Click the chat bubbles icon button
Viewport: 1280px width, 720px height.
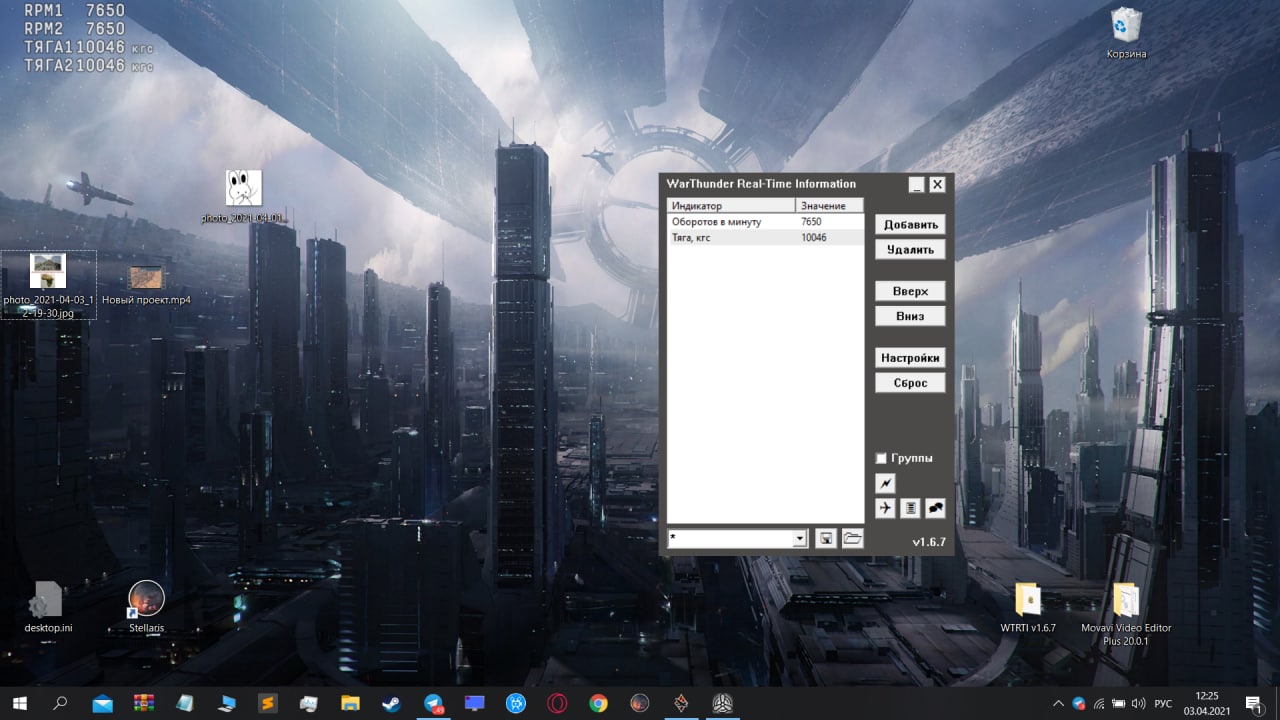[x=935, y=508]
